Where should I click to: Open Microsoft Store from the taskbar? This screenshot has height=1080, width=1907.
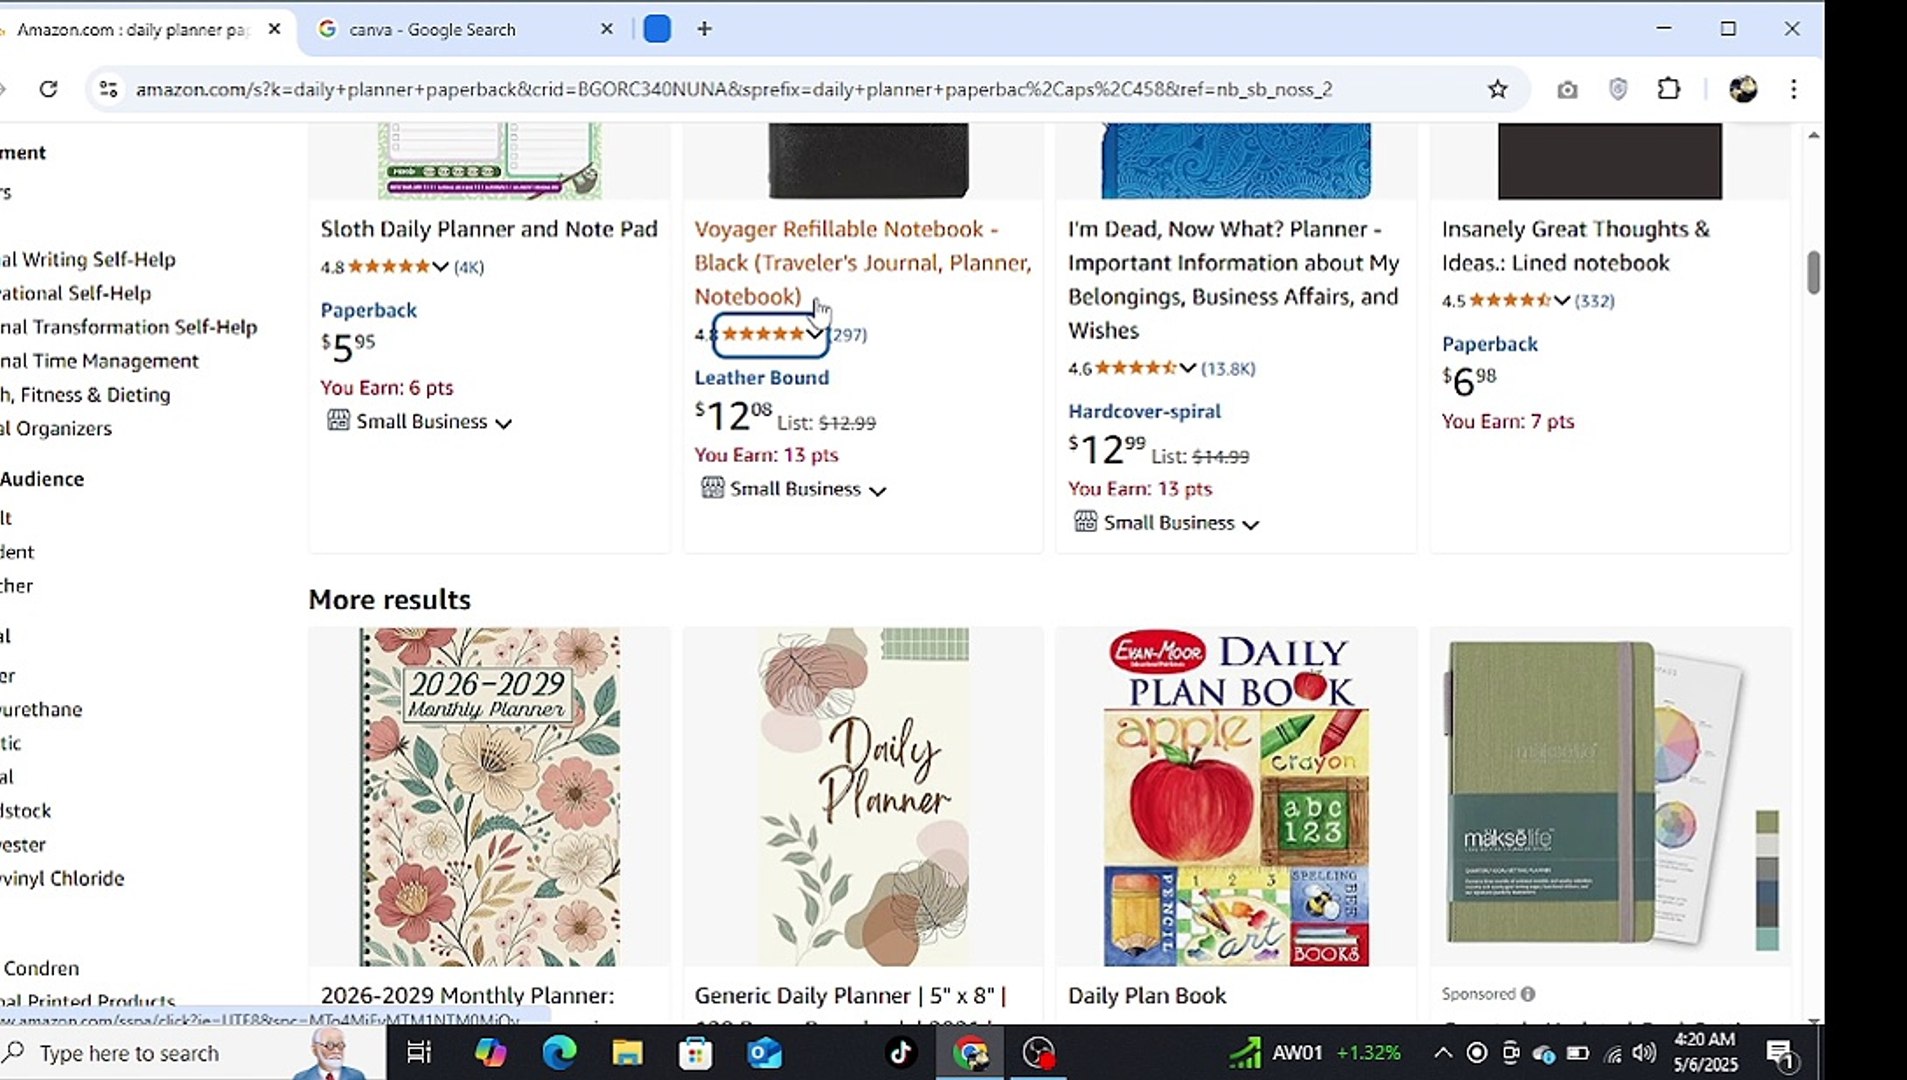click(695, 1053)
